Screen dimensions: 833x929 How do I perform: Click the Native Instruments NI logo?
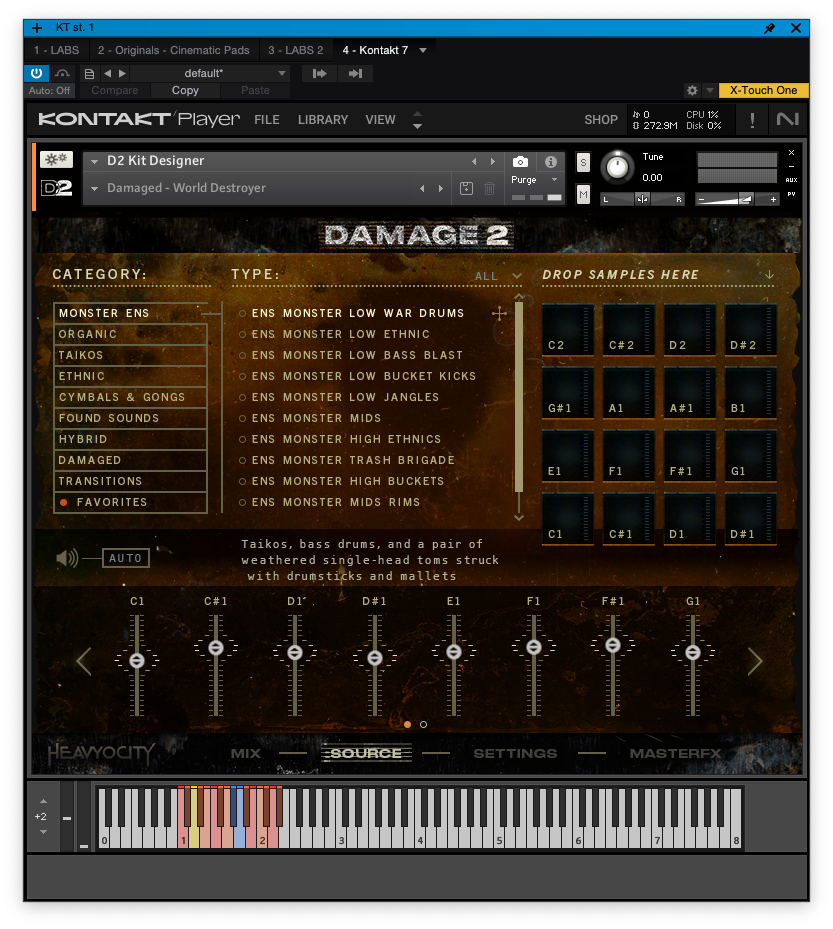pyautogui.click(x=788, y=120)
